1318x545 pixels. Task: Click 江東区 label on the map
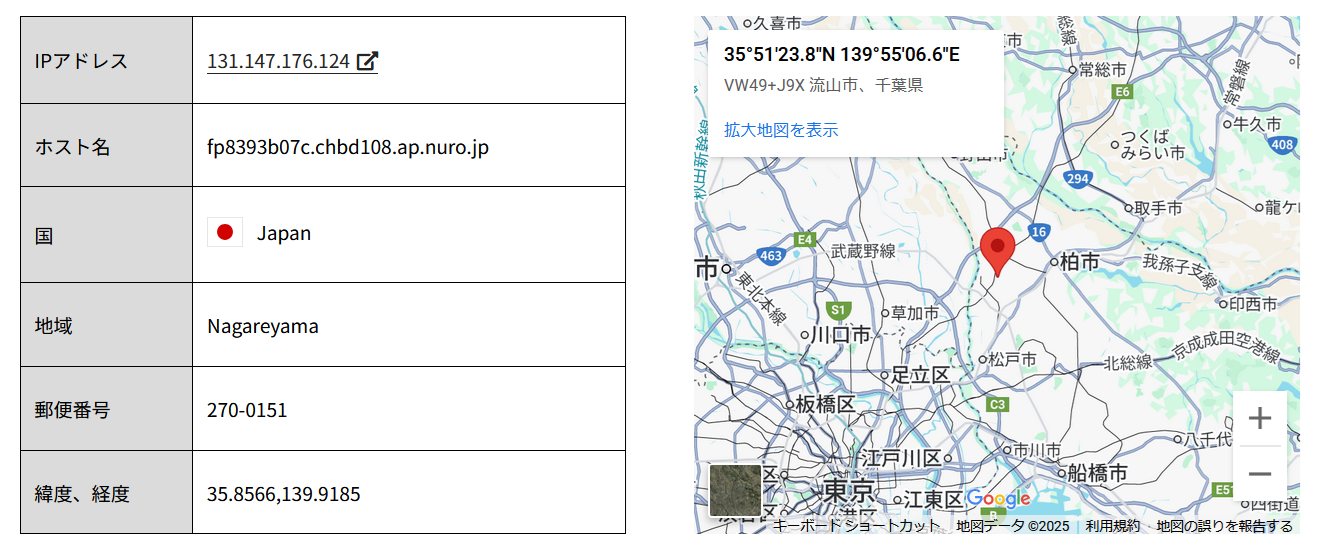pyautogui.click(x=933, y=499)
